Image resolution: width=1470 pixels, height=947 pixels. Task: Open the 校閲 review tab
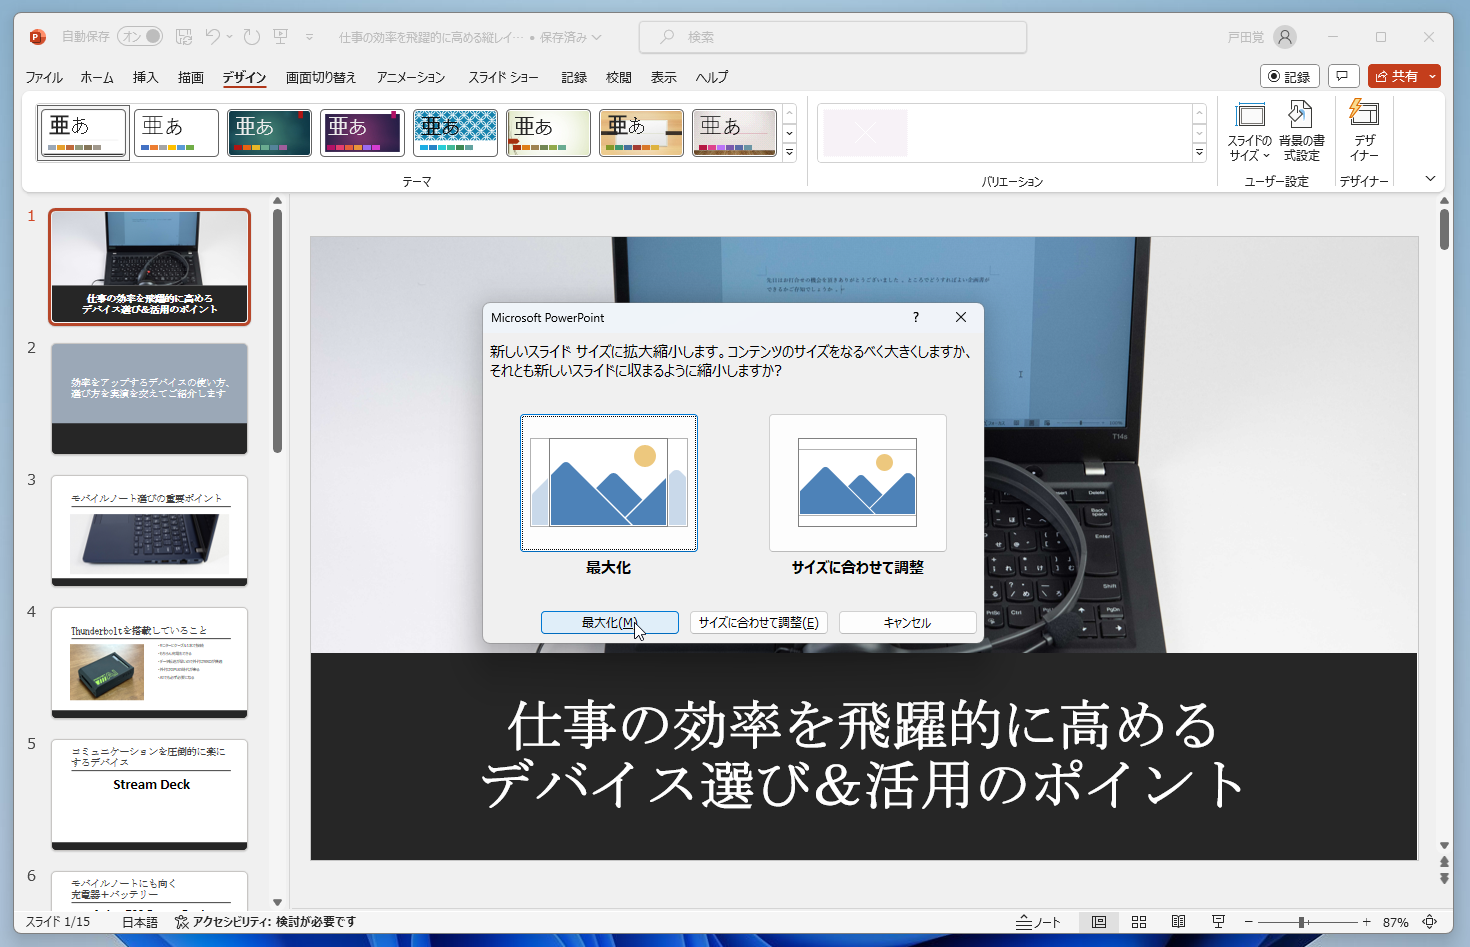(619, 77)
